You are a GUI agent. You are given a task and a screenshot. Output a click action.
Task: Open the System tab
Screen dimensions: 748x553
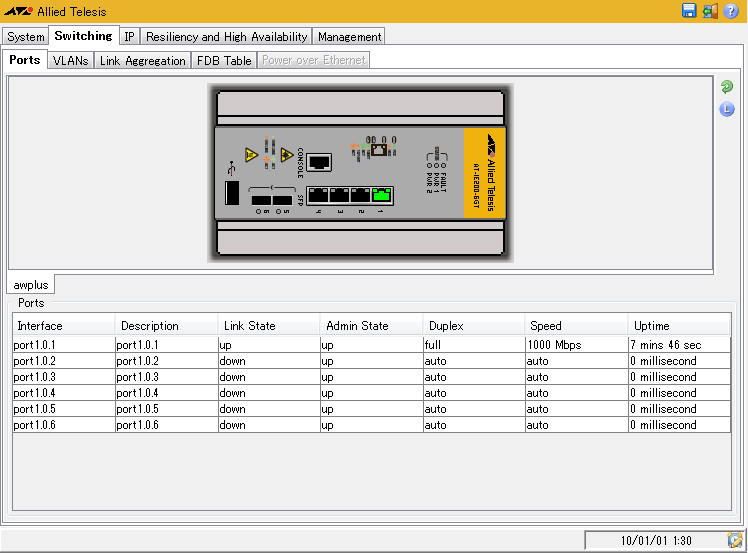26,37
